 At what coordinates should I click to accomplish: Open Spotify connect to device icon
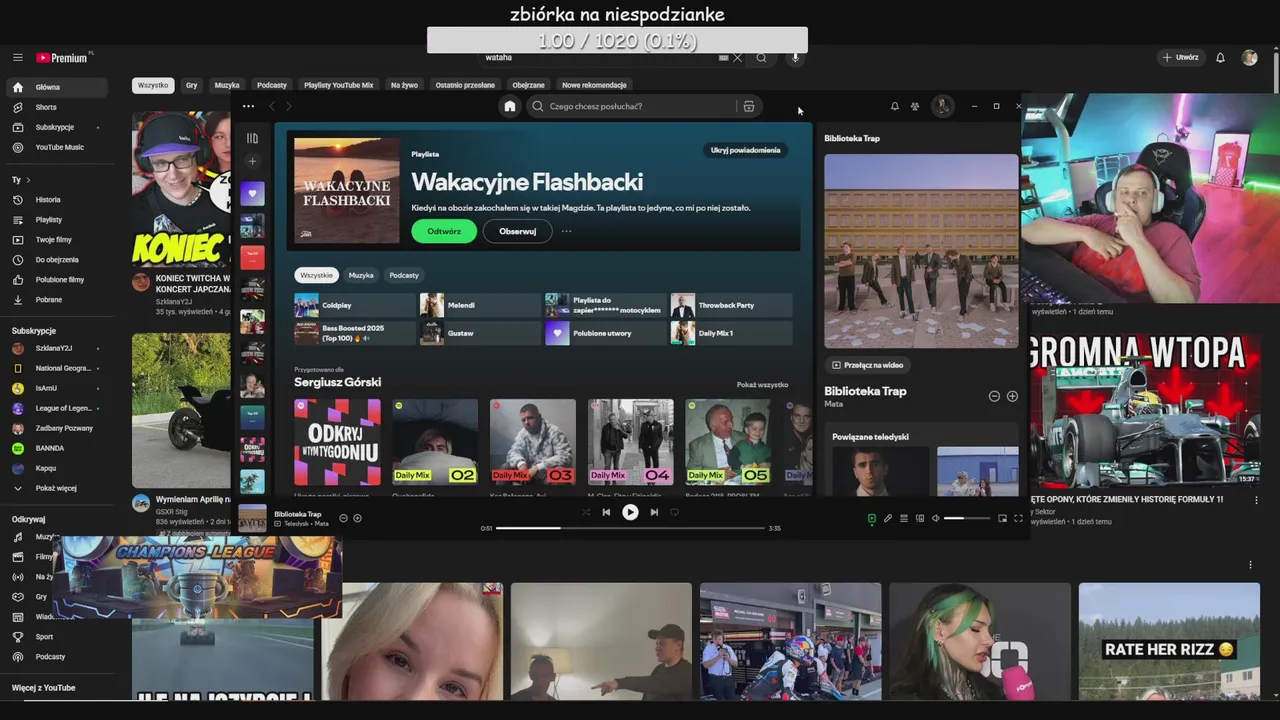[920, 518]
